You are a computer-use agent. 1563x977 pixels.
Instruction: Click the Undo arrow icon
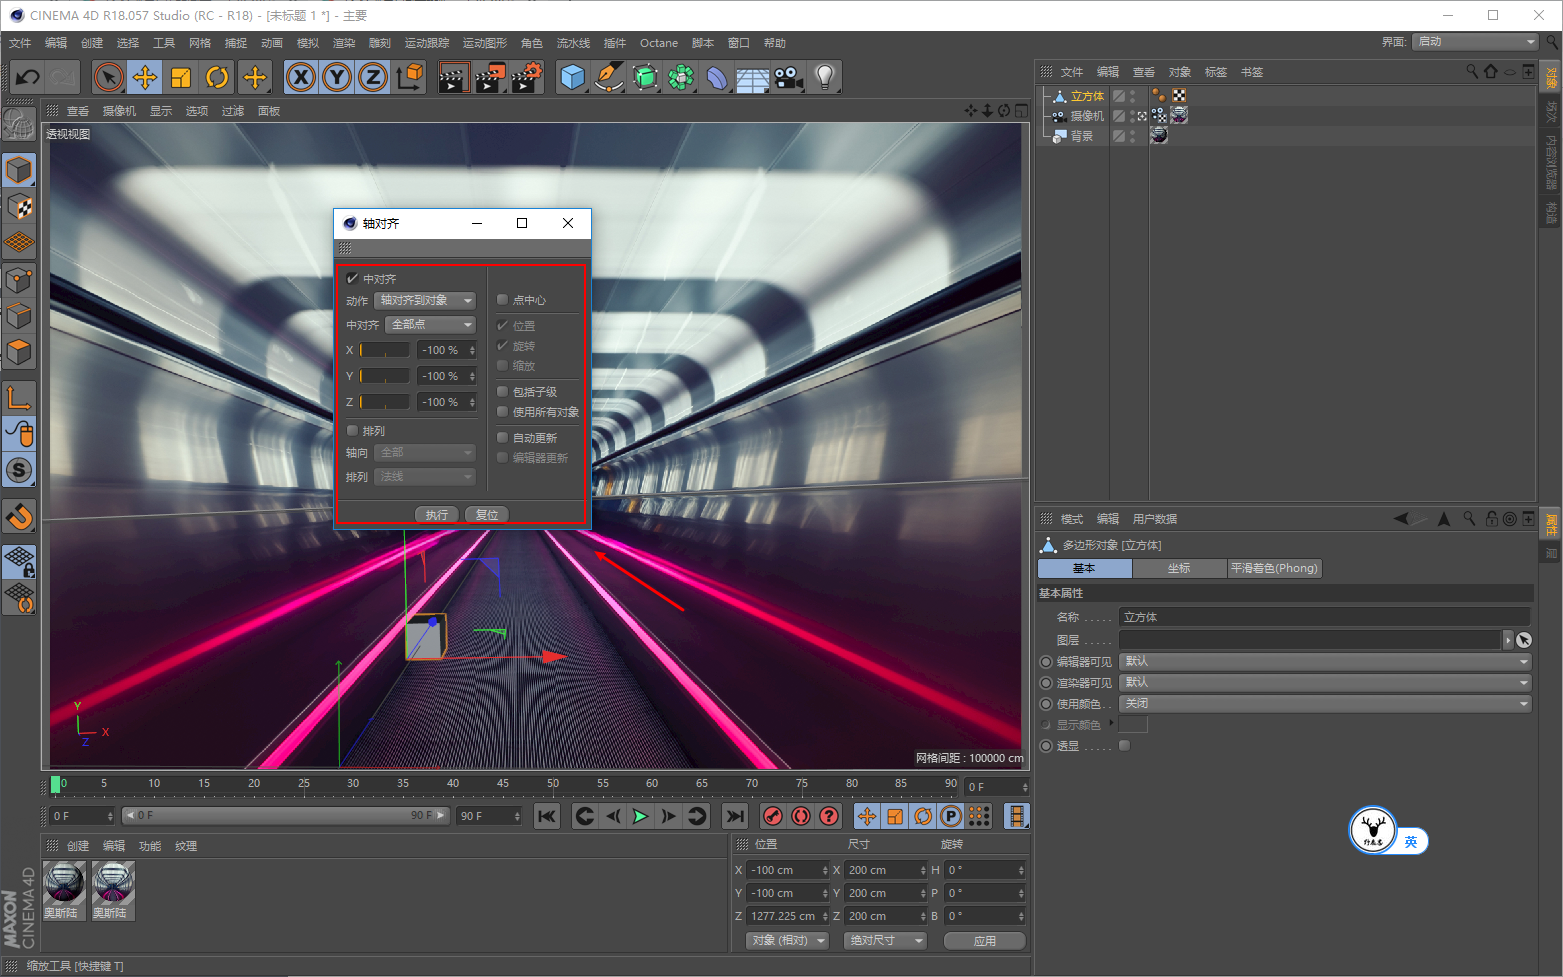pyautogui.click(x=28, y=77)
